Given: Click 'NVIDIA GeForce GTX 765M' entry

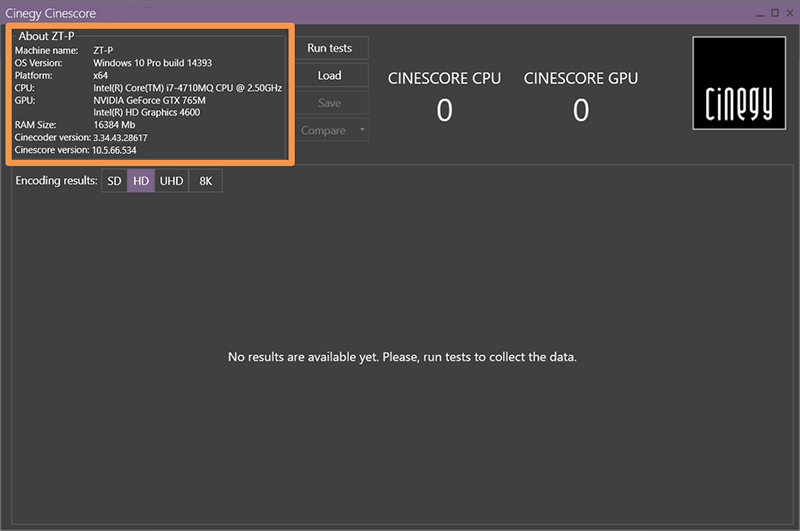Looking at the screenshot, I should (149, 100).
